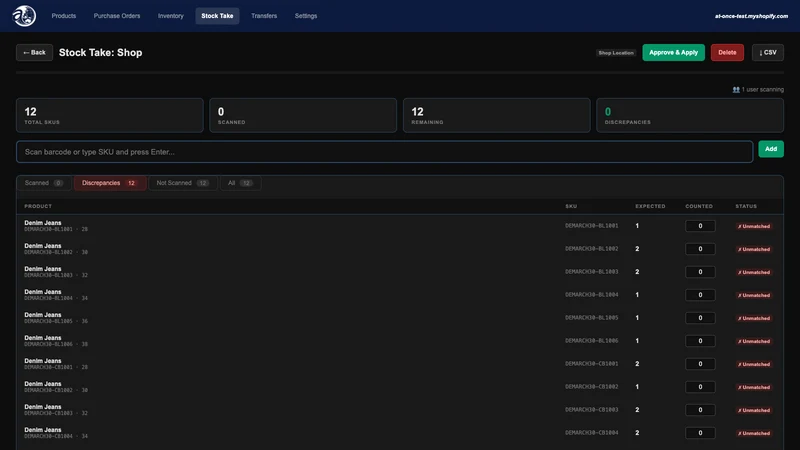Edit counted value for DEMARCH30-BL1002

click(700, 249)
